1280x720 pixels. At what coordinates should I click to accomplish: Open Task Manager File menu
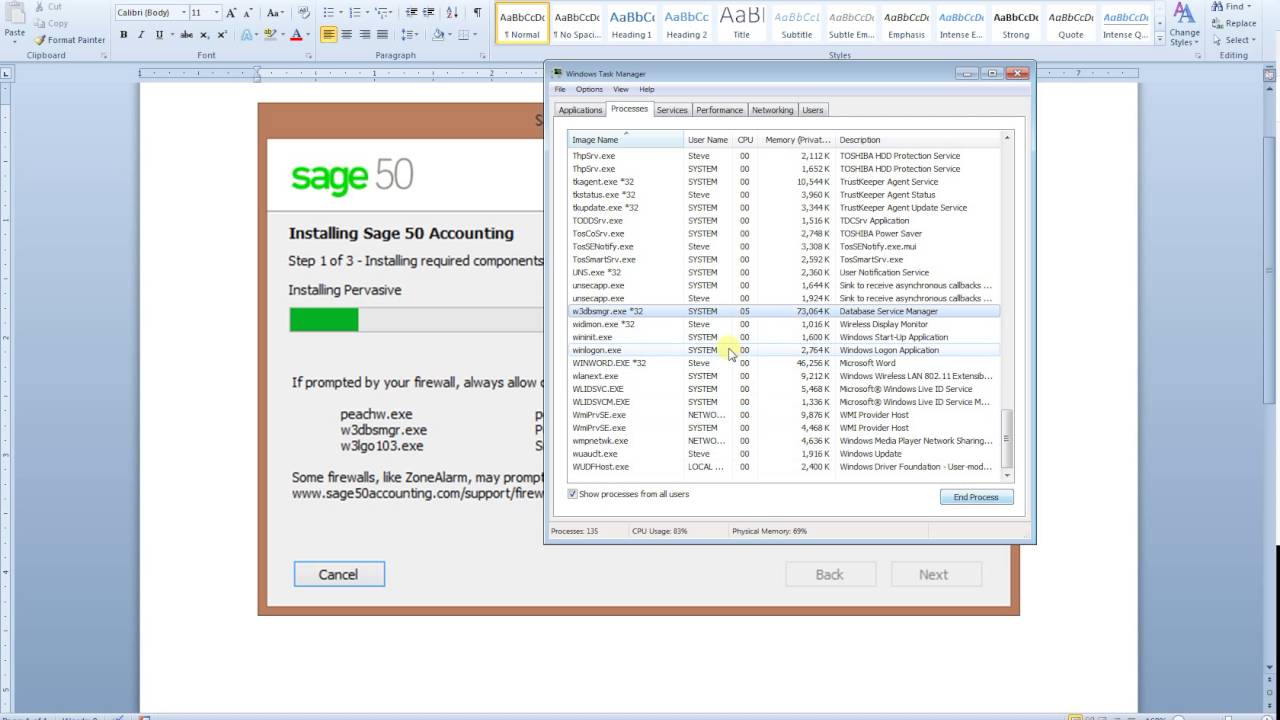coord(560,89)
